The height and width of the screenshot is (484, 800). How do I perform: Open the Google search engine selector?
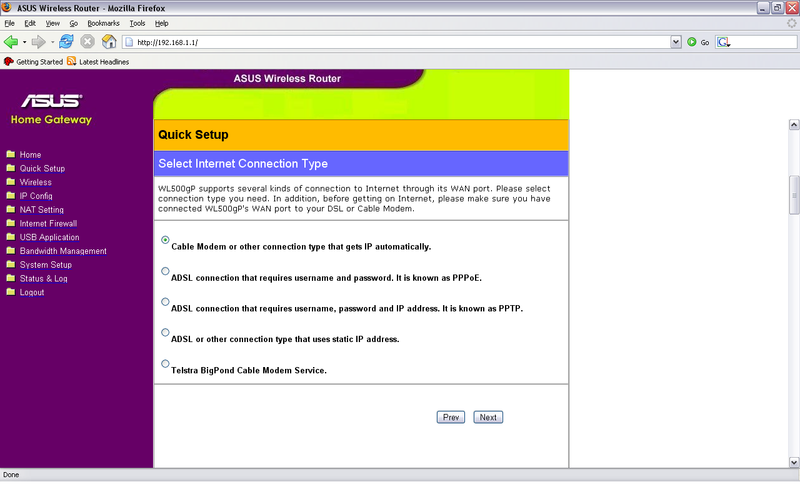click(x=723, y=42)
